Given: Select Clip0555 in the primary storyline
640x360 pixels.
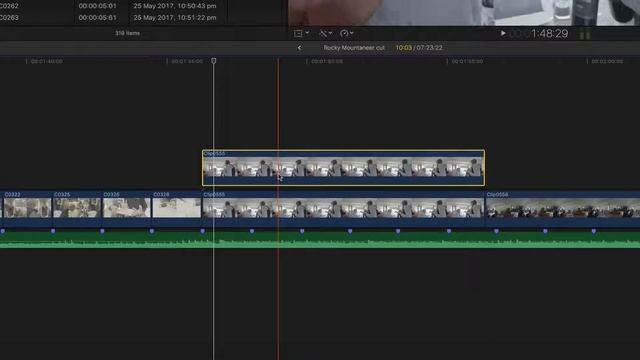Looking at the screenshot, I should [x=343, y=208].
